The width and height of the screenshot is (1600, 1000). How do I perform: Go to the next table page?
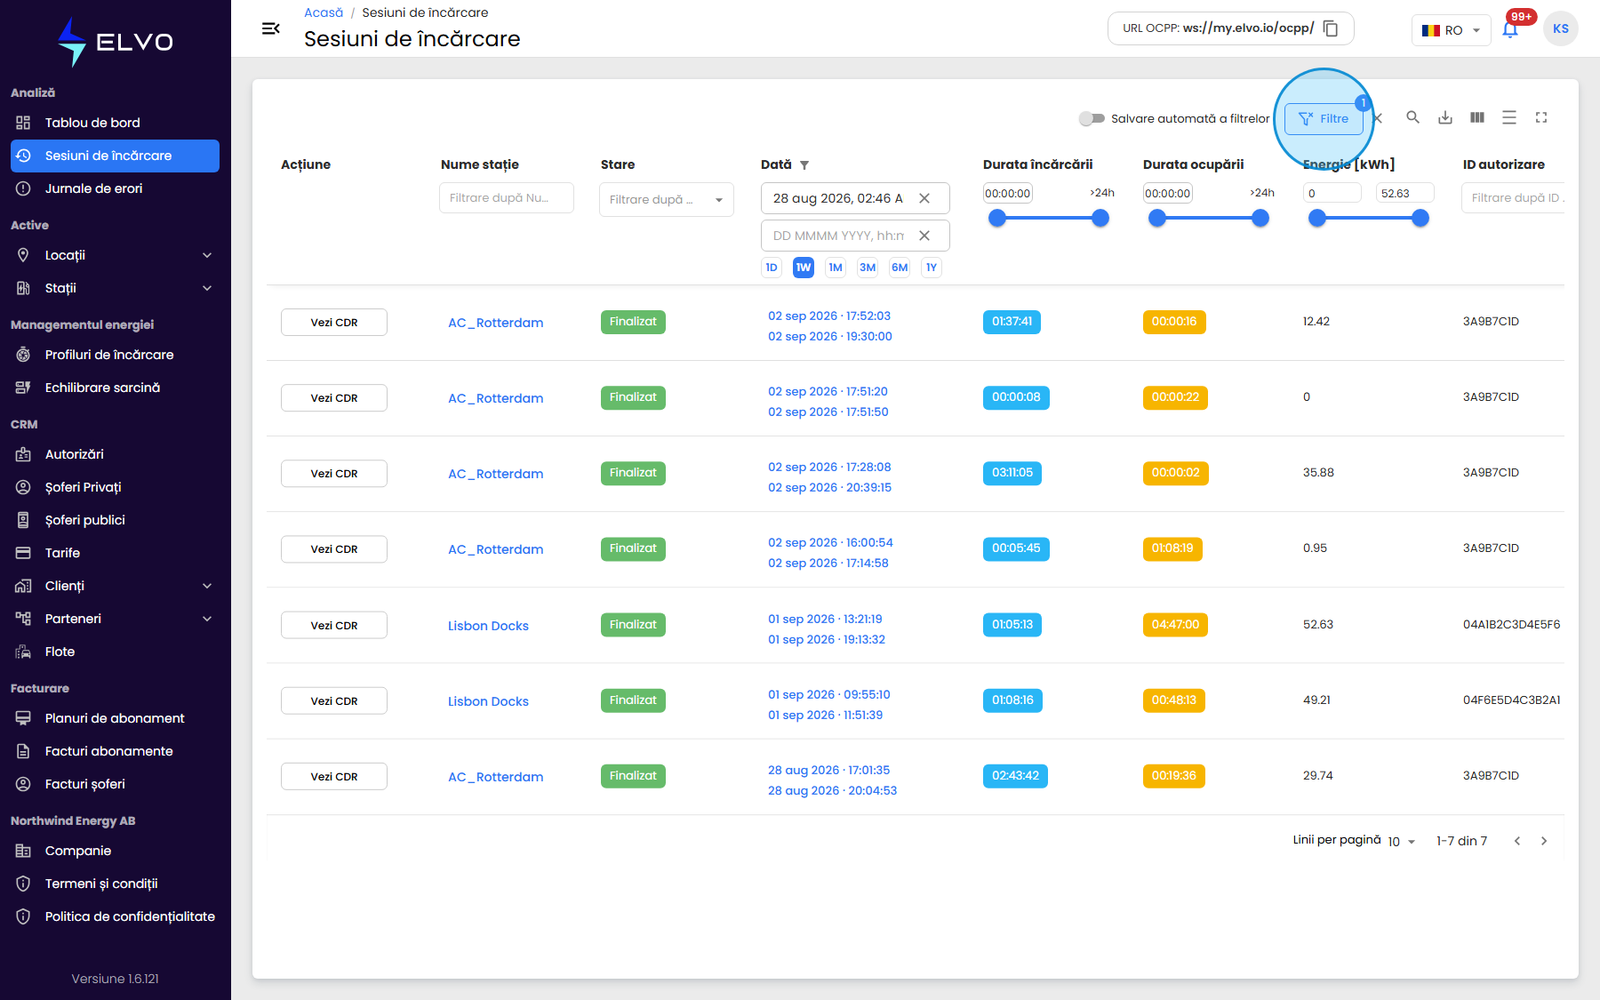(1544, 841)
